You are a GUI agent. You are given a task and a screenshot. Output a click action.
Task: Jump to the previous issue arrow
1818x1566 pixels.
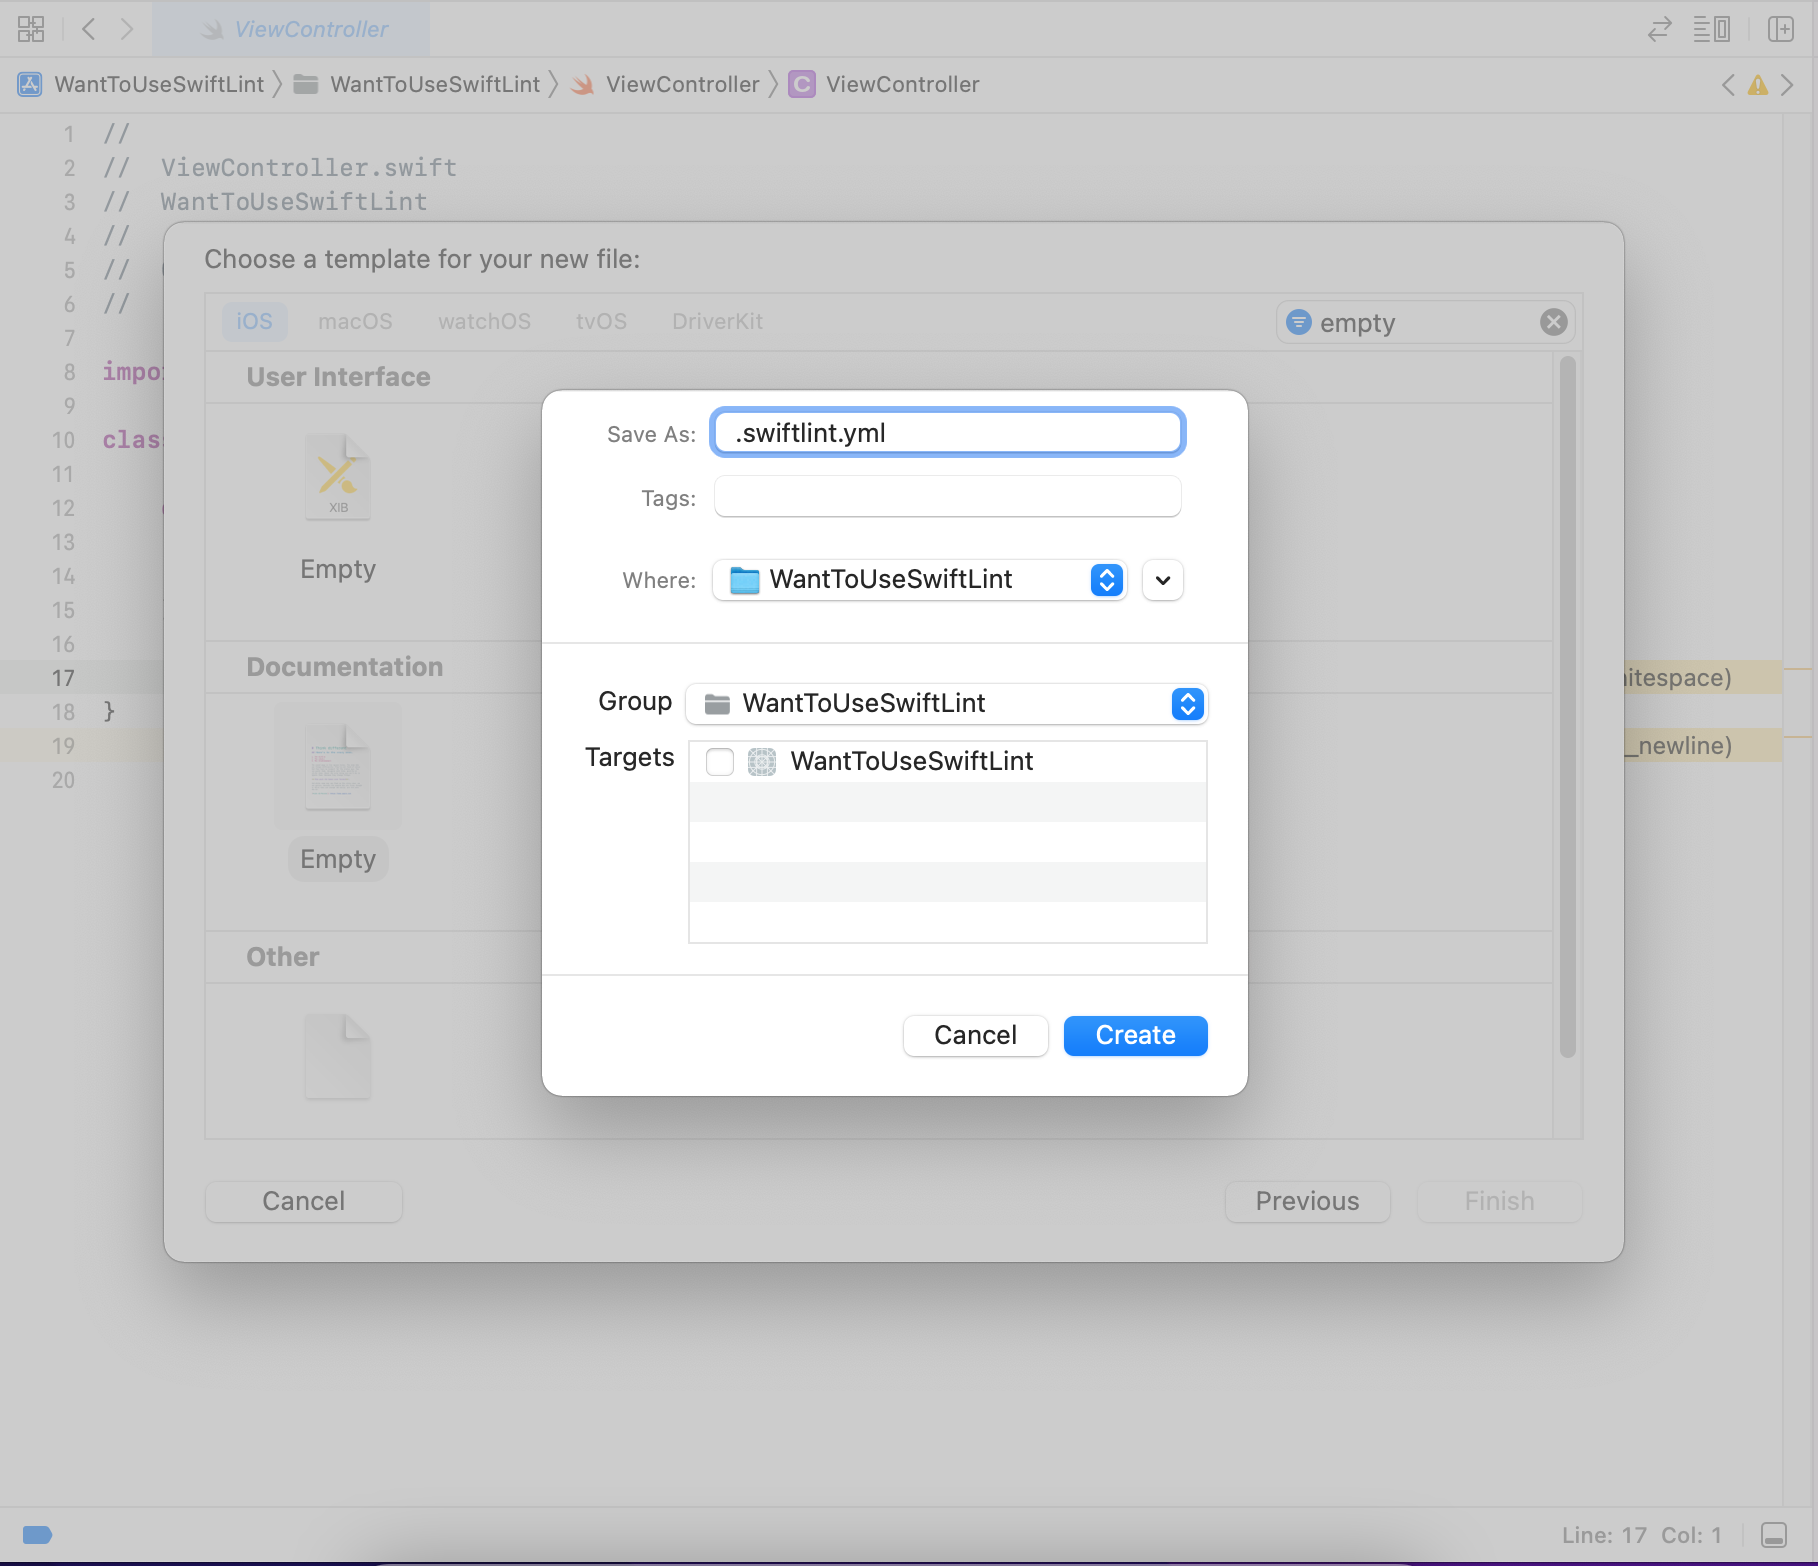1728,85
